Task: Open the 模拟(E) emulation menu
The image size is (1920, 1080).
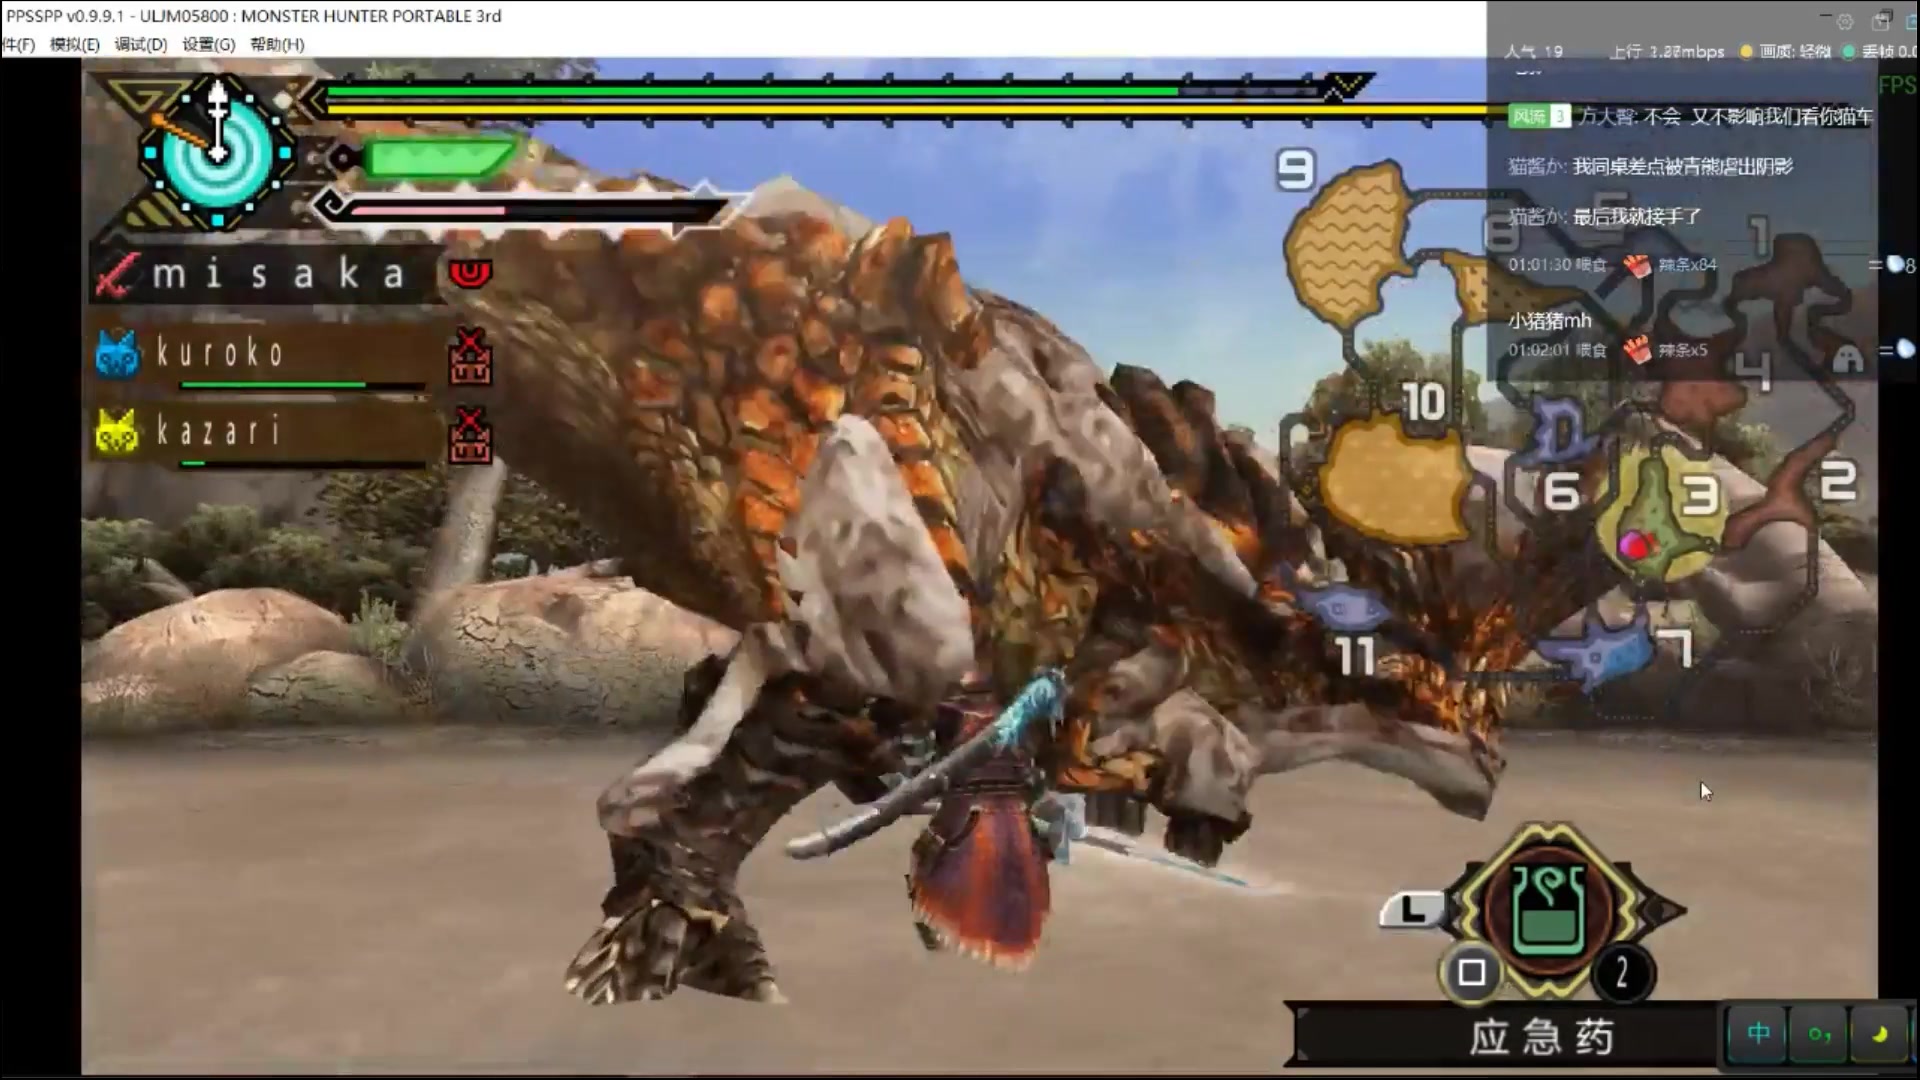Action: pyautogui.click(x=75, y=44)
